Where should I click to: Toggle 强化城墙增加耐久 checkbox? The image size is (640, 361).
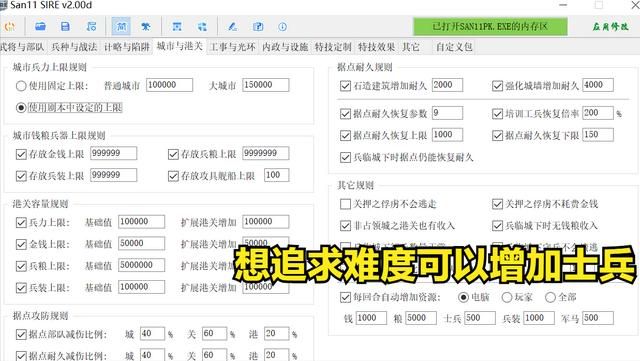[497, 86]
